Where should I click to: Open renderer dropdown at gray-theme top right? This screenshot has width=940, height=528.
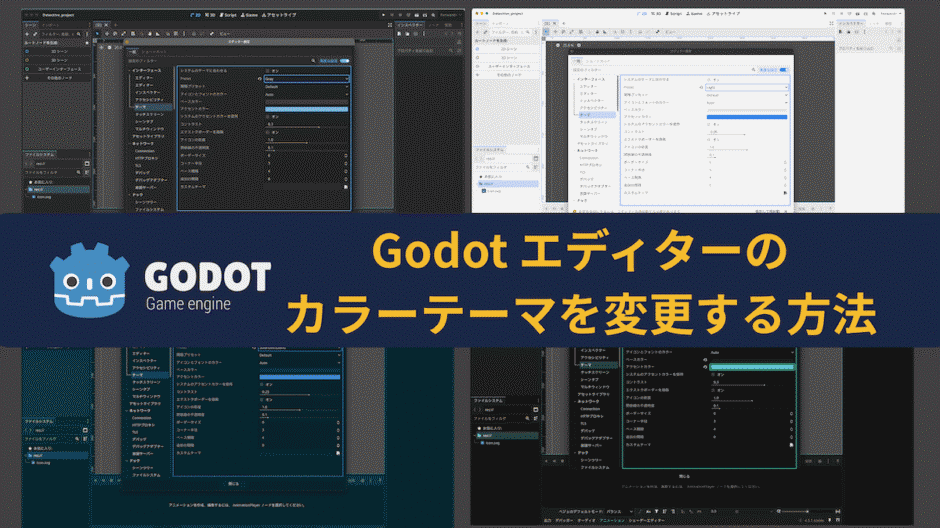[x=449, y=15]
